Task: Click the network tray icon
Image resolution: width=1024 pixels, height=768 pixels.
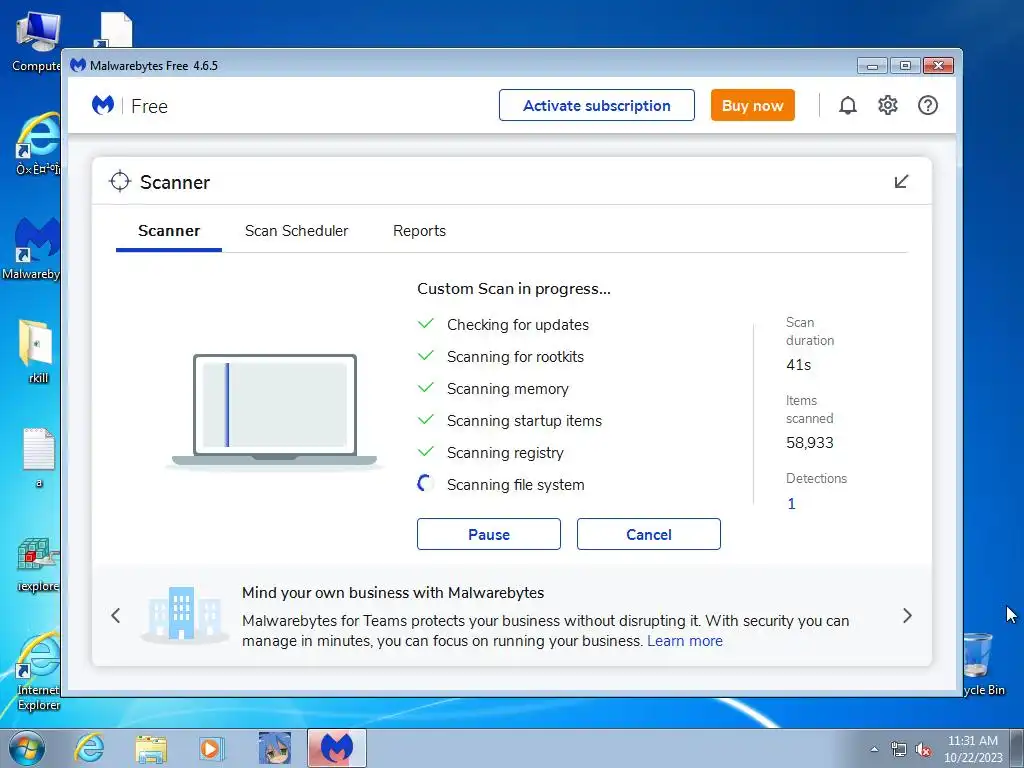Action: tap(899, 749)
